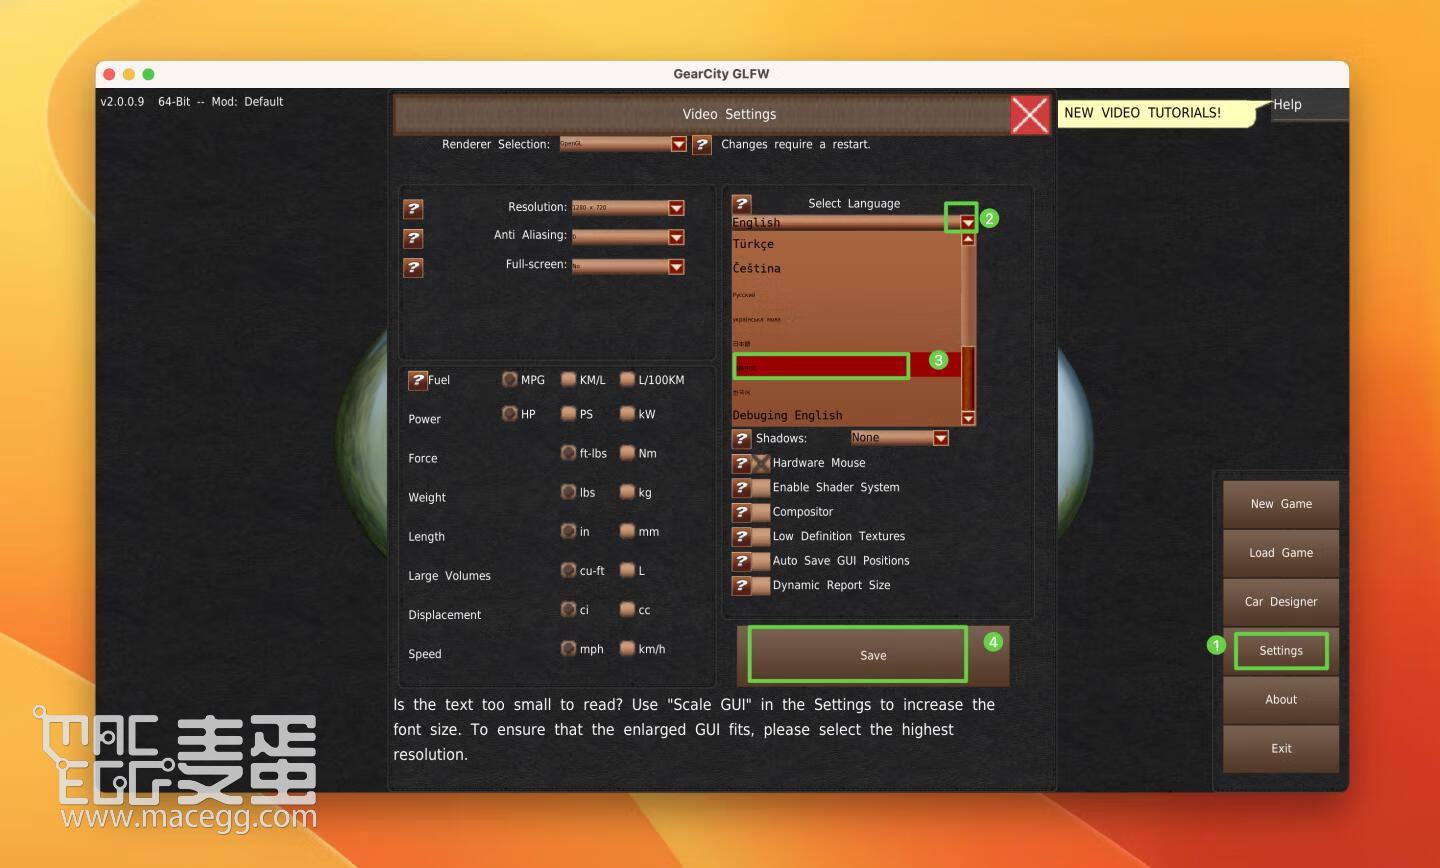Select mm length unit

pyautogui.click(x=627, y=530)
